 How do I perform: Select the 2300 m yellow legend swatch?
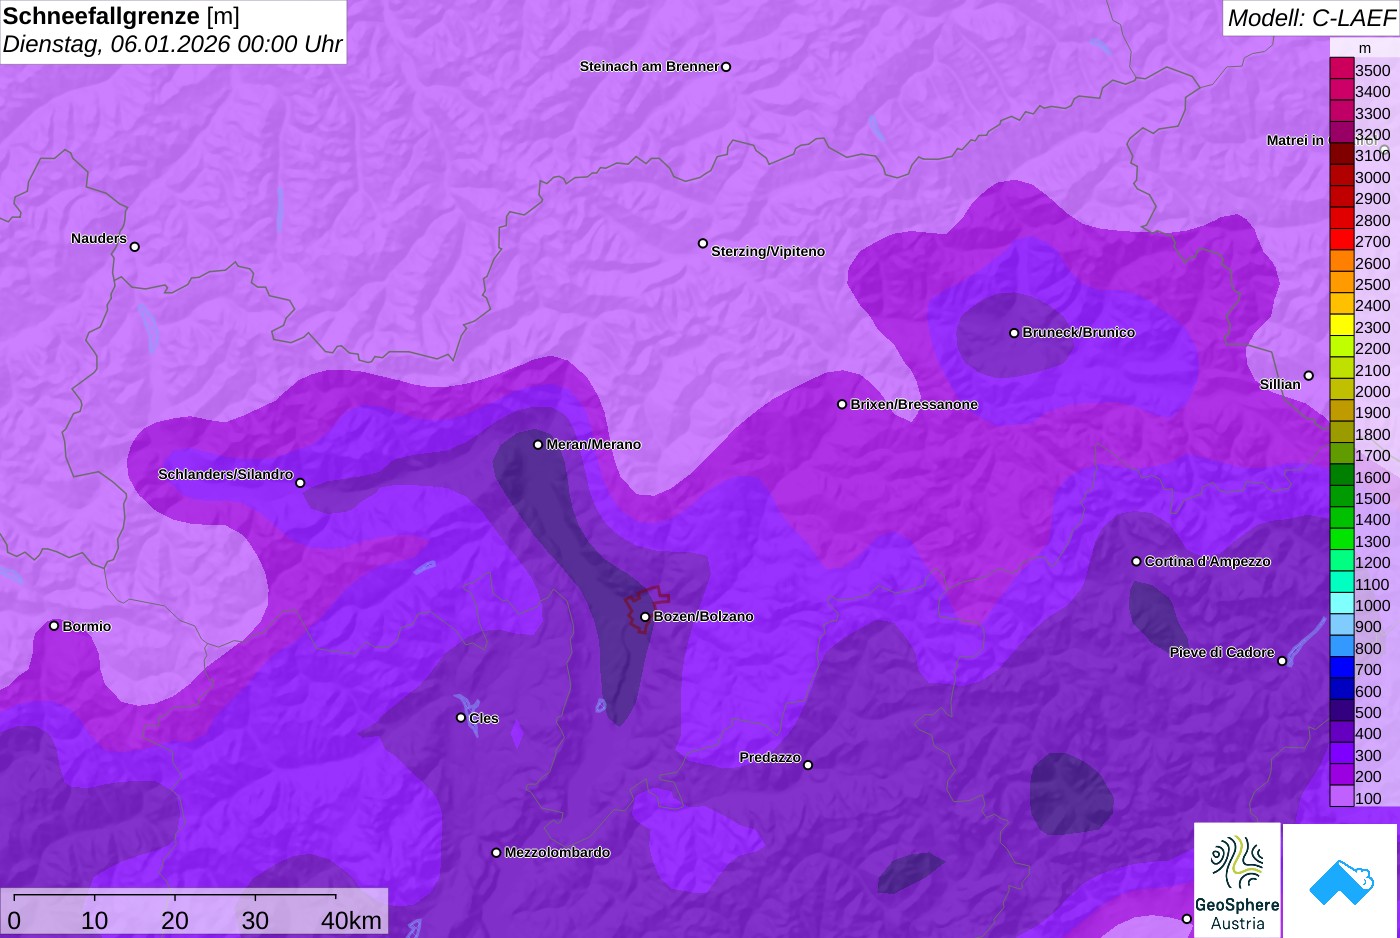point(1341,326)
